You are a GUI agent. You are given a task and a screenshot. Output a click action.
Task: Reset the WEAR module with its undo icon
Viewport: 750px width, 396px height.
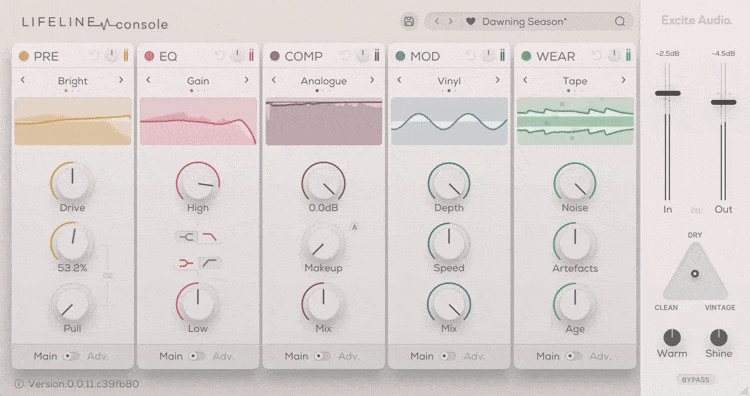[x=596, y=56]
